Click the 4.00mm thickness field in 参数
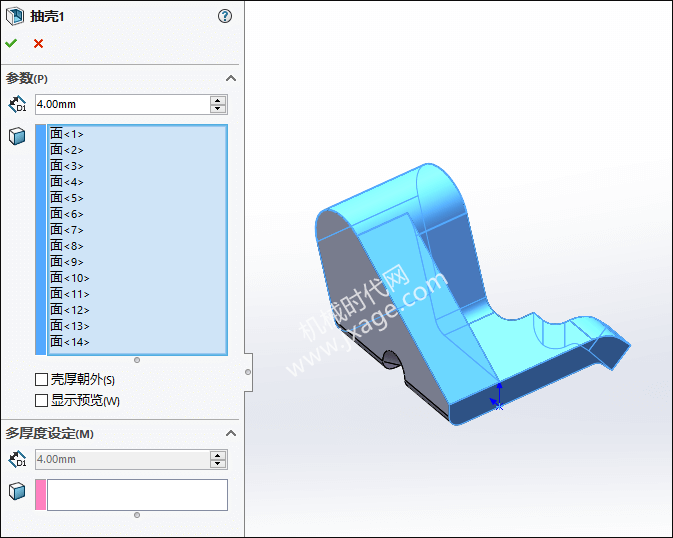Viewport: 673px width, 538px height. click(123, 104)
